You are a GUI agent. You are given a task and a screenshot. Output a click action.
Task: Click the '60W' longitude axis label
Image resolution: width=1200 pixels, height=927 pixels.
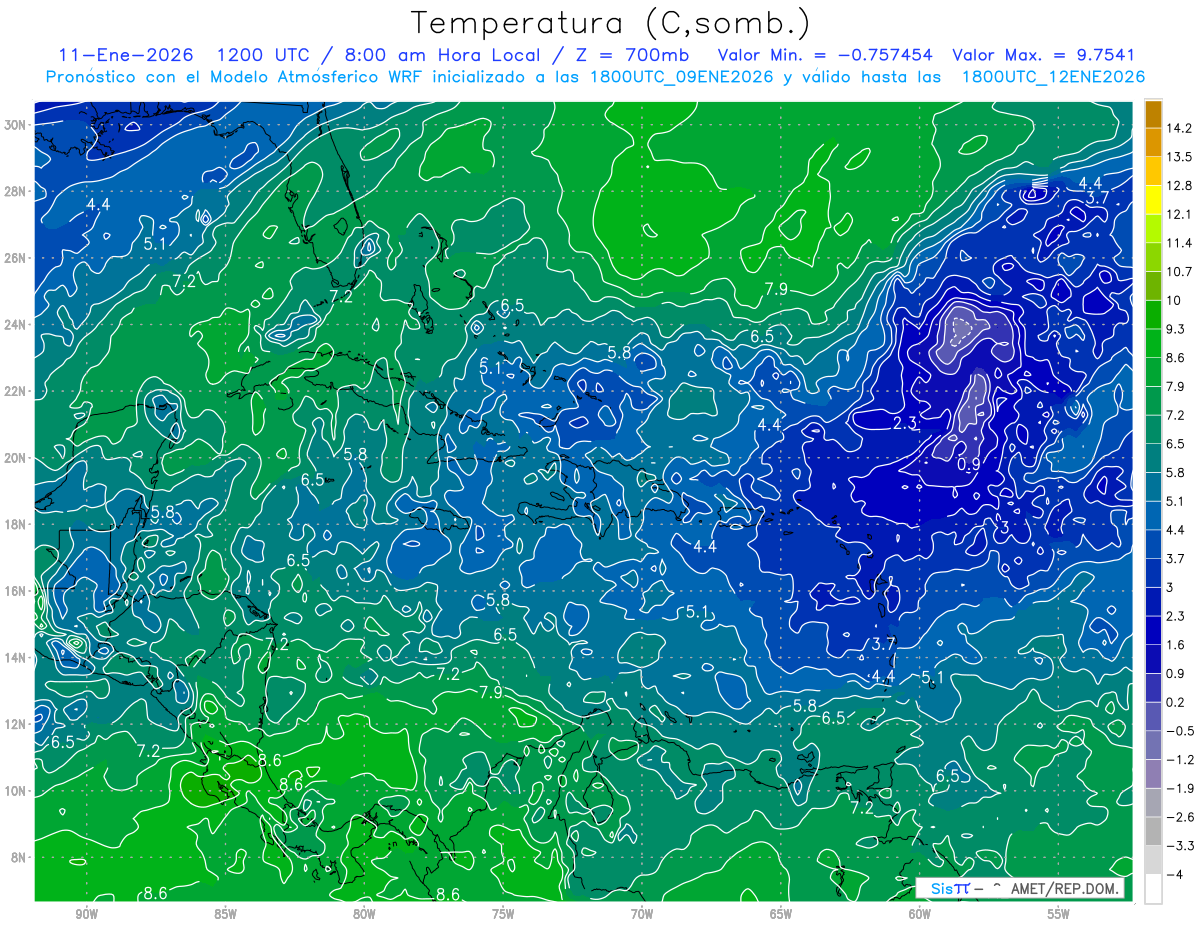[920, 915]
